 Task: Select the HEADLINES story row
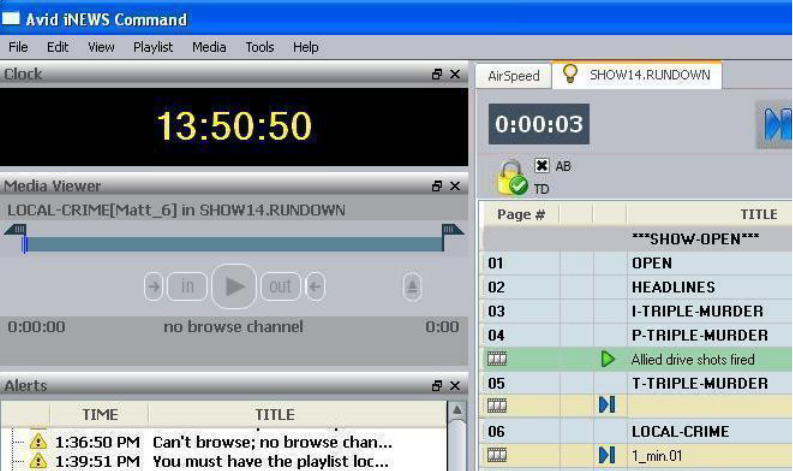pos(636,287)
